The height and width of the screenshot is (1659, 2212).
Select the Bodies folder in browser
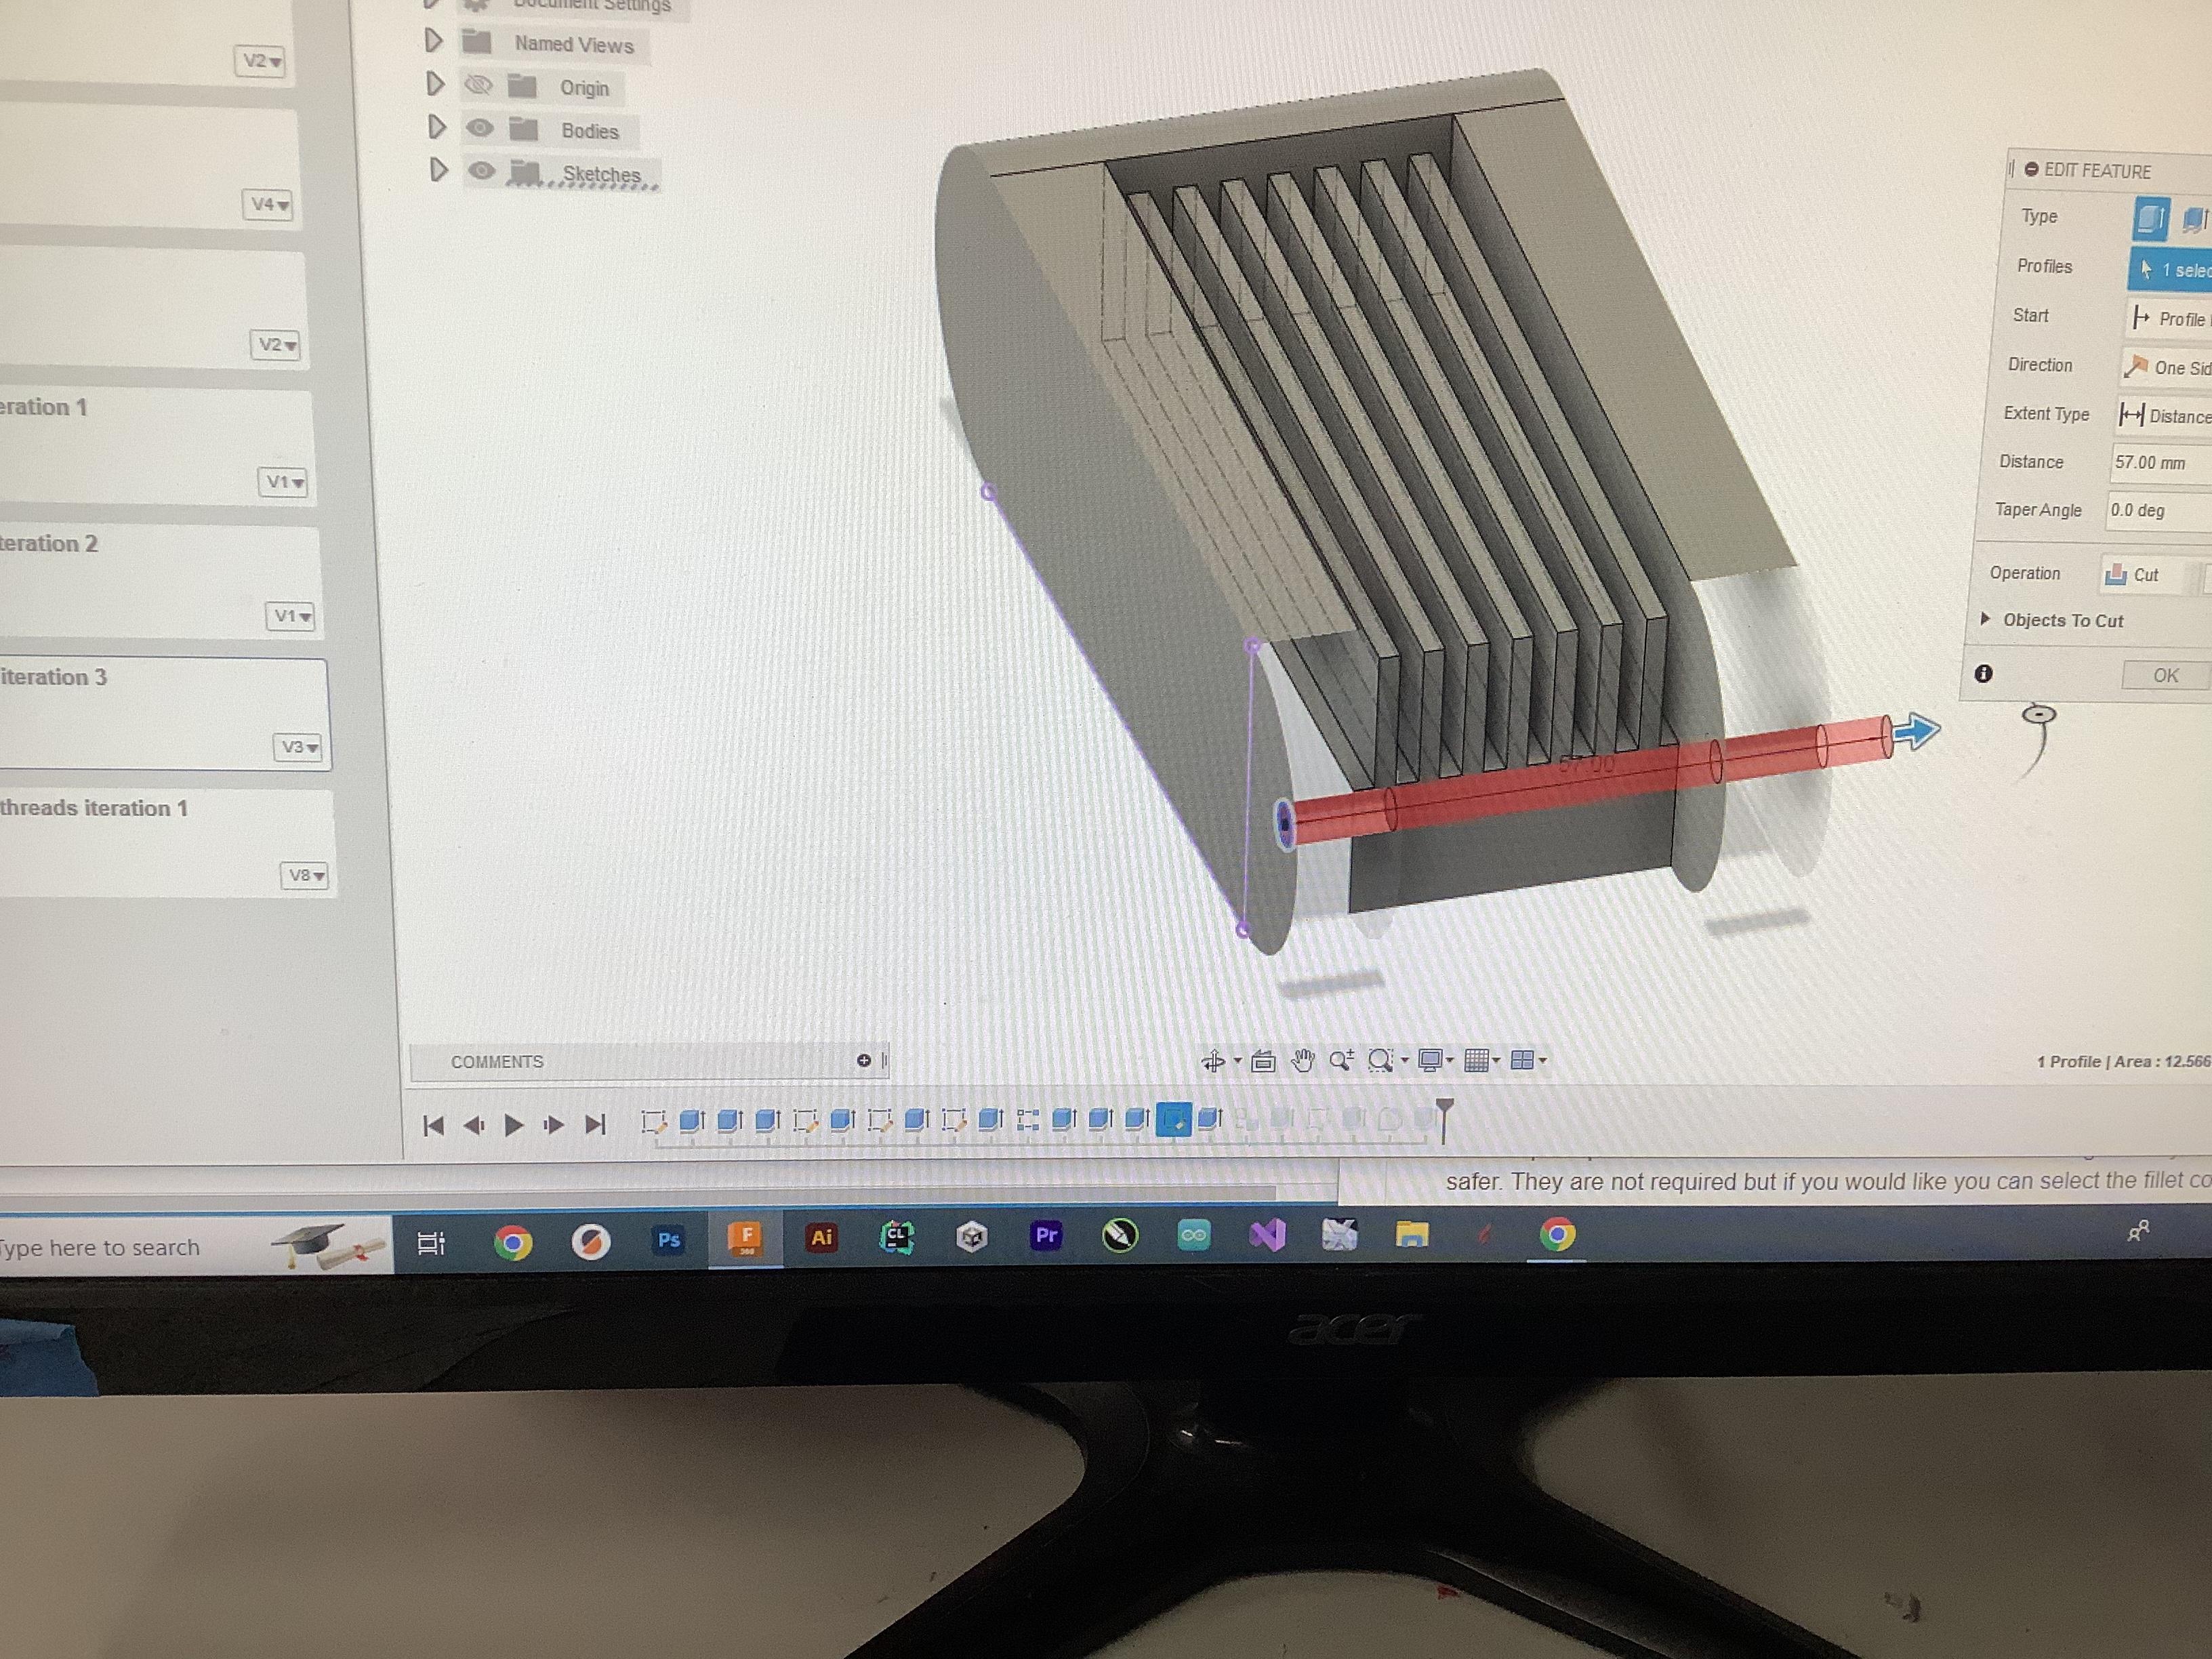coord(589,131)
